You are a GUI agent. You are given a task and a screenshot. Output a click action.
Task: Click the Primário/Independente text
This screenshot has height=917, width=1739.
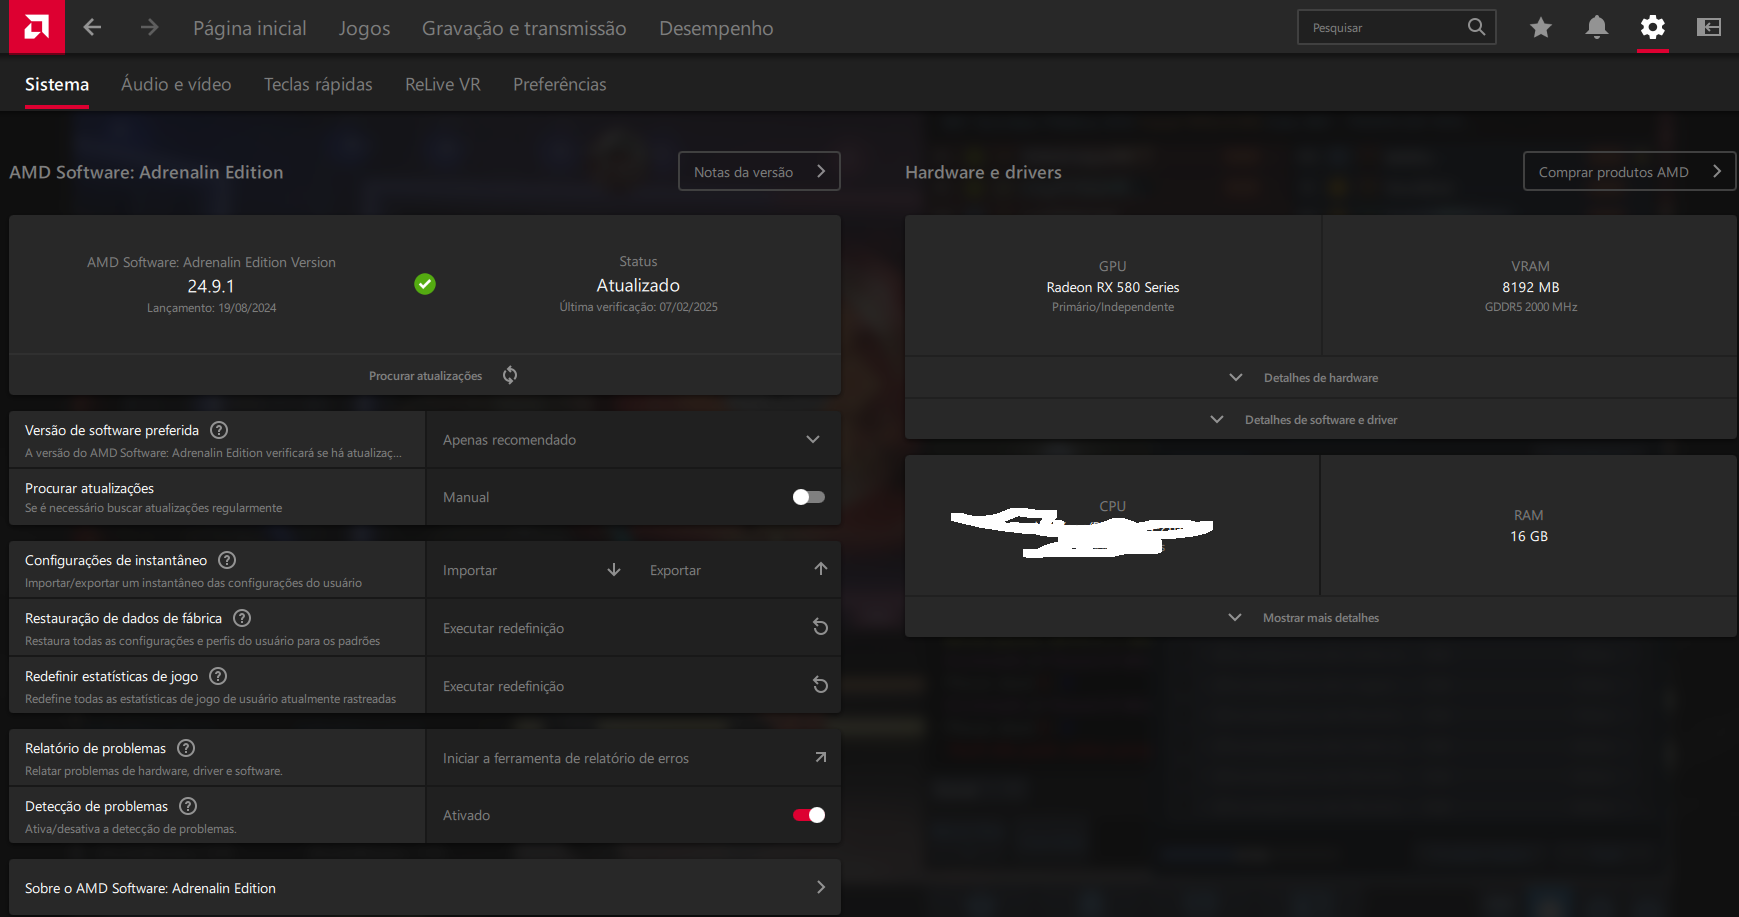(x=1113, y=307)
